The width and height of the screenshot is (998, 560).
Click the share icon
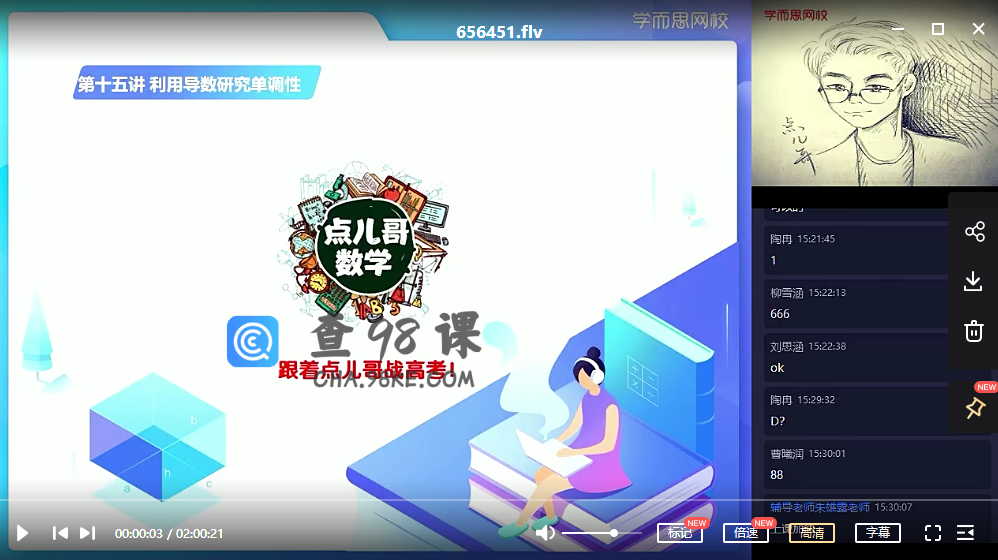coord(974,232)
